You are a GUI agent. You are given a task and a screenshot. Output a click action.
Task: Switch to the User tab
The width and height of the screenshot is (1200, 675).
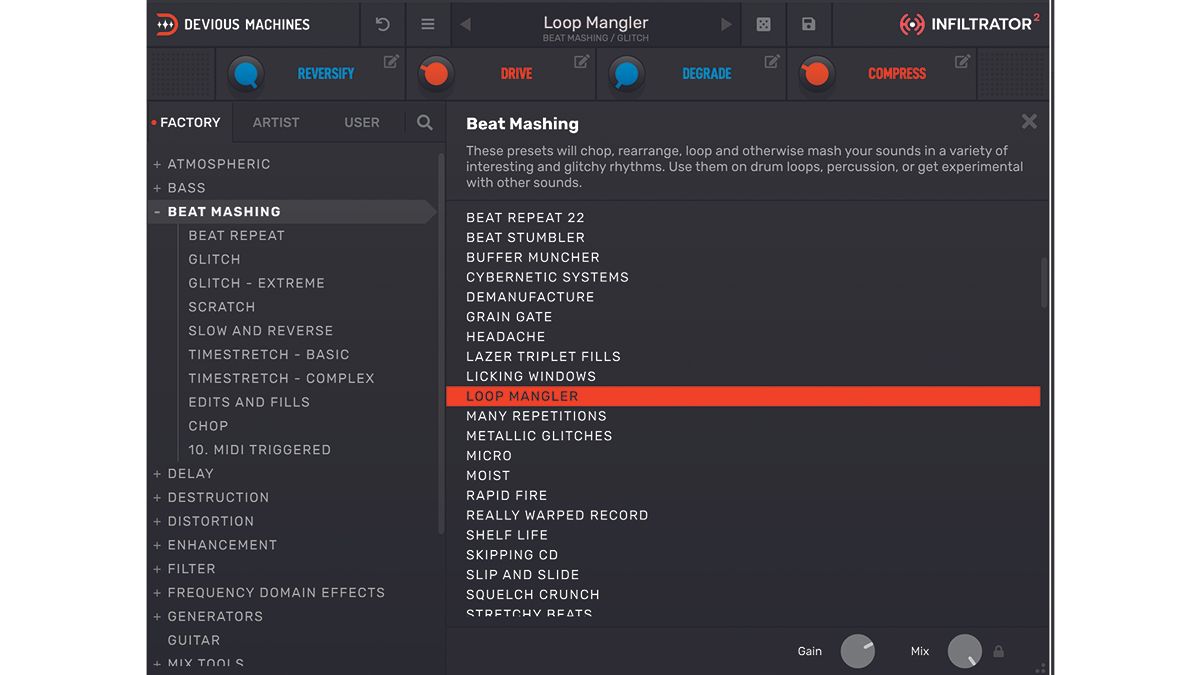[x=362, y=122]
